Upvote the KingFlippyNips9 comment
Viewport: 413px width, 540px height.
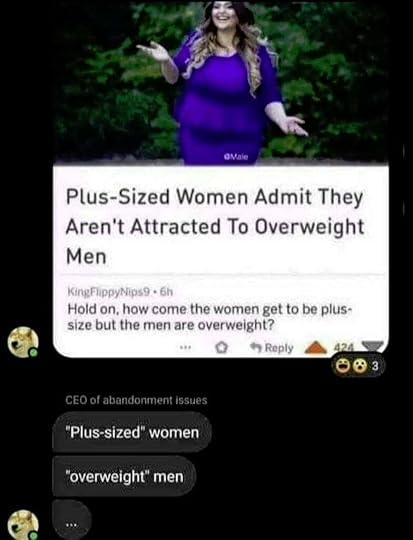(316, 347)
